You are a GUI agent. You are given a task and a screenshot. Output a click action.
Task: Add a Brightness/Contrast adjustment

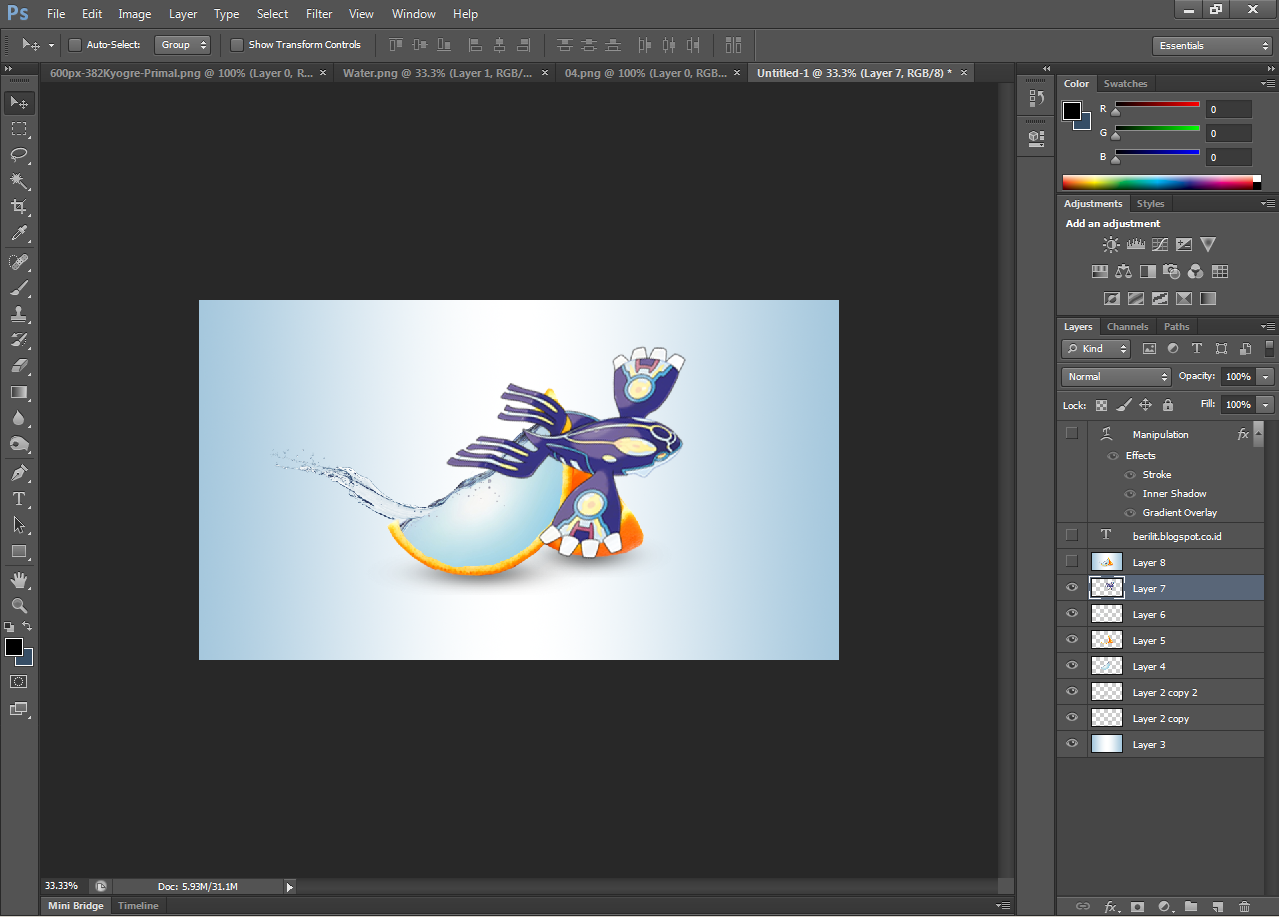1111,244
